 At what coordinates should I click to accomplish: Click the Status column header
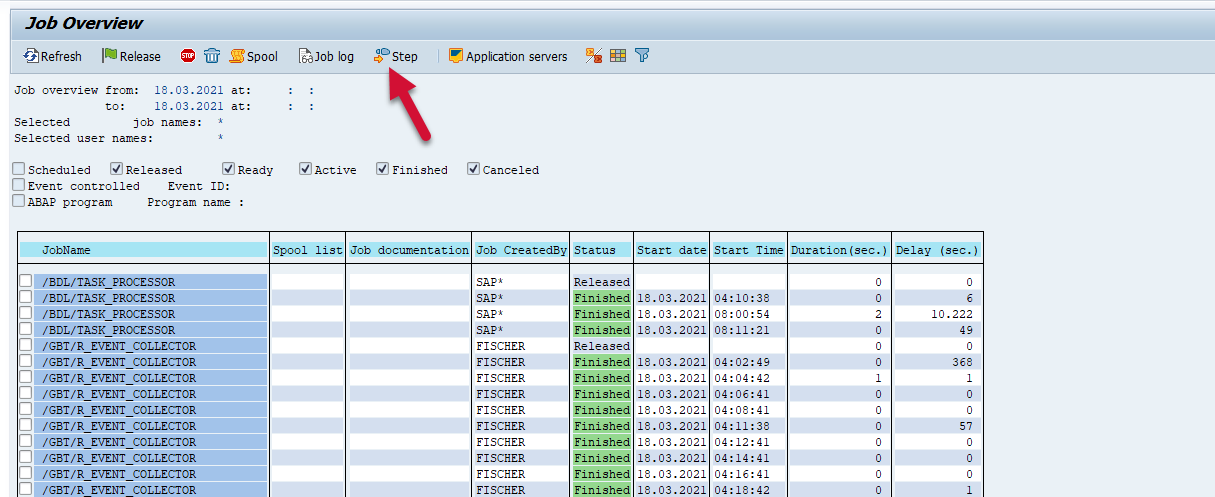[x=601, y=250]
